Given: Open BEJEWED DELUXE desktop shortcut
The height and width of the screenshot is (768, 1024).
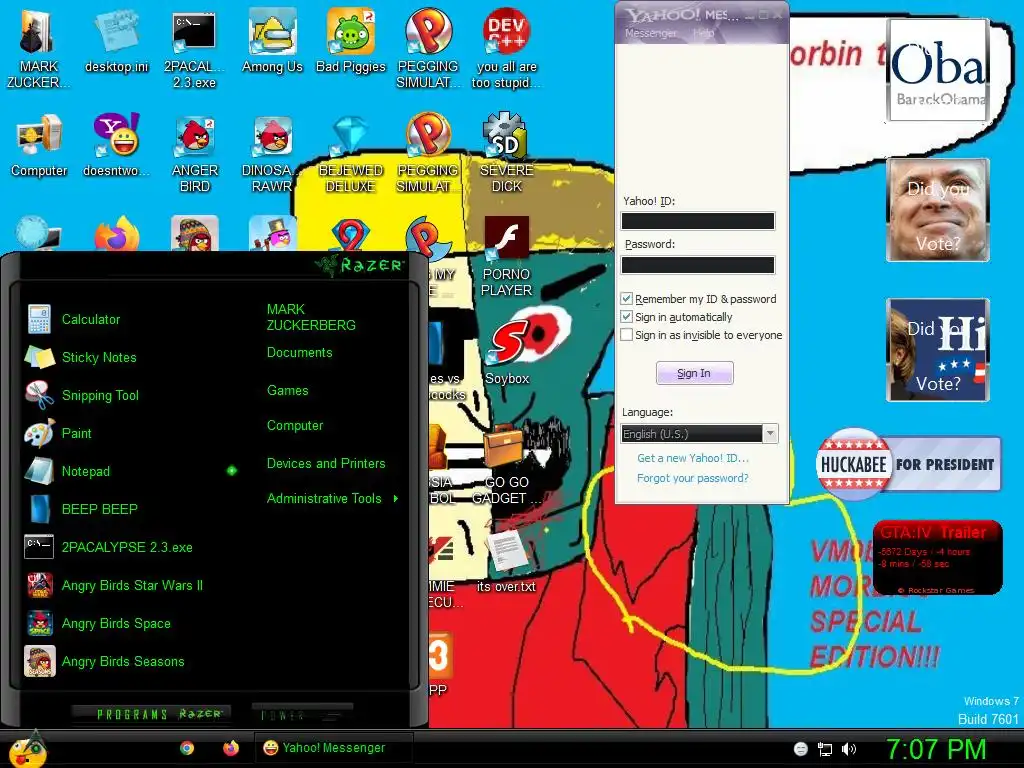Looking at the screenshot, I should coord(351,153).
